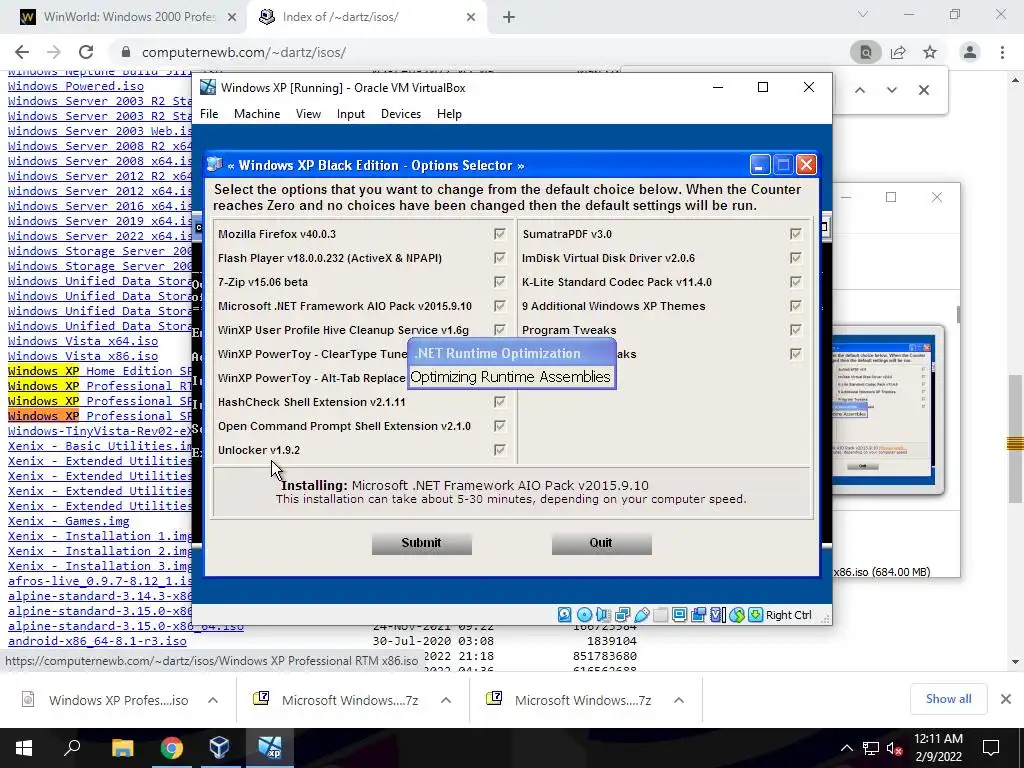The image size is (1024, 768).
Task: Close the Chrome find bar
Action: (923, 90)
